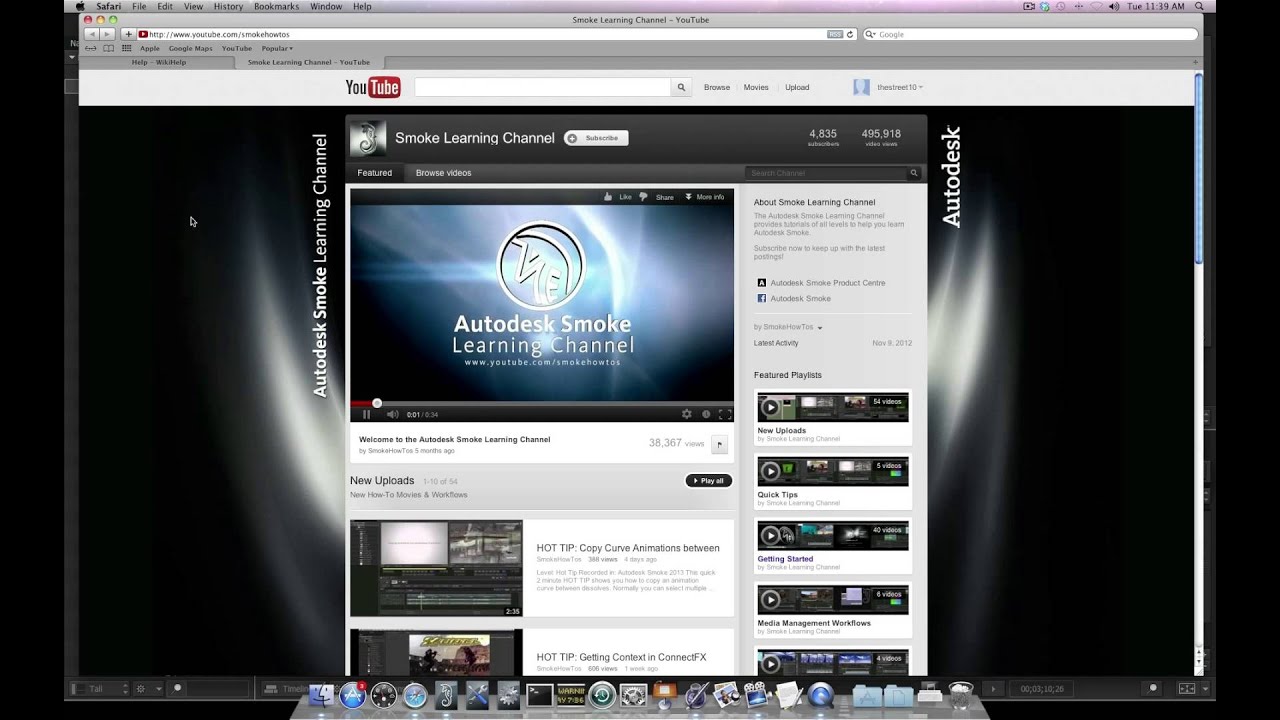Focus the YouTube search input field
The width and height of the screenshot is (1280, 720).
click(x=542, y=87)
